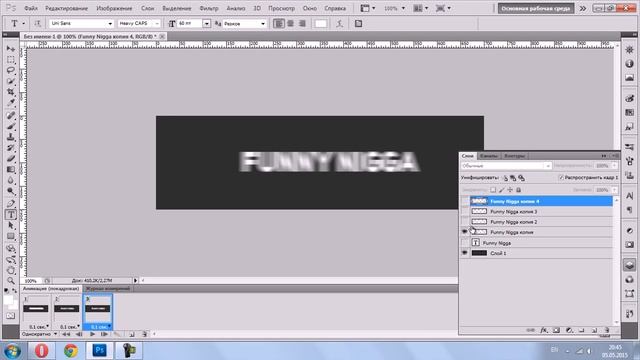Screen dimensions: 640x360
Task: Align text left in options bar
Action: tap(279, 24)
